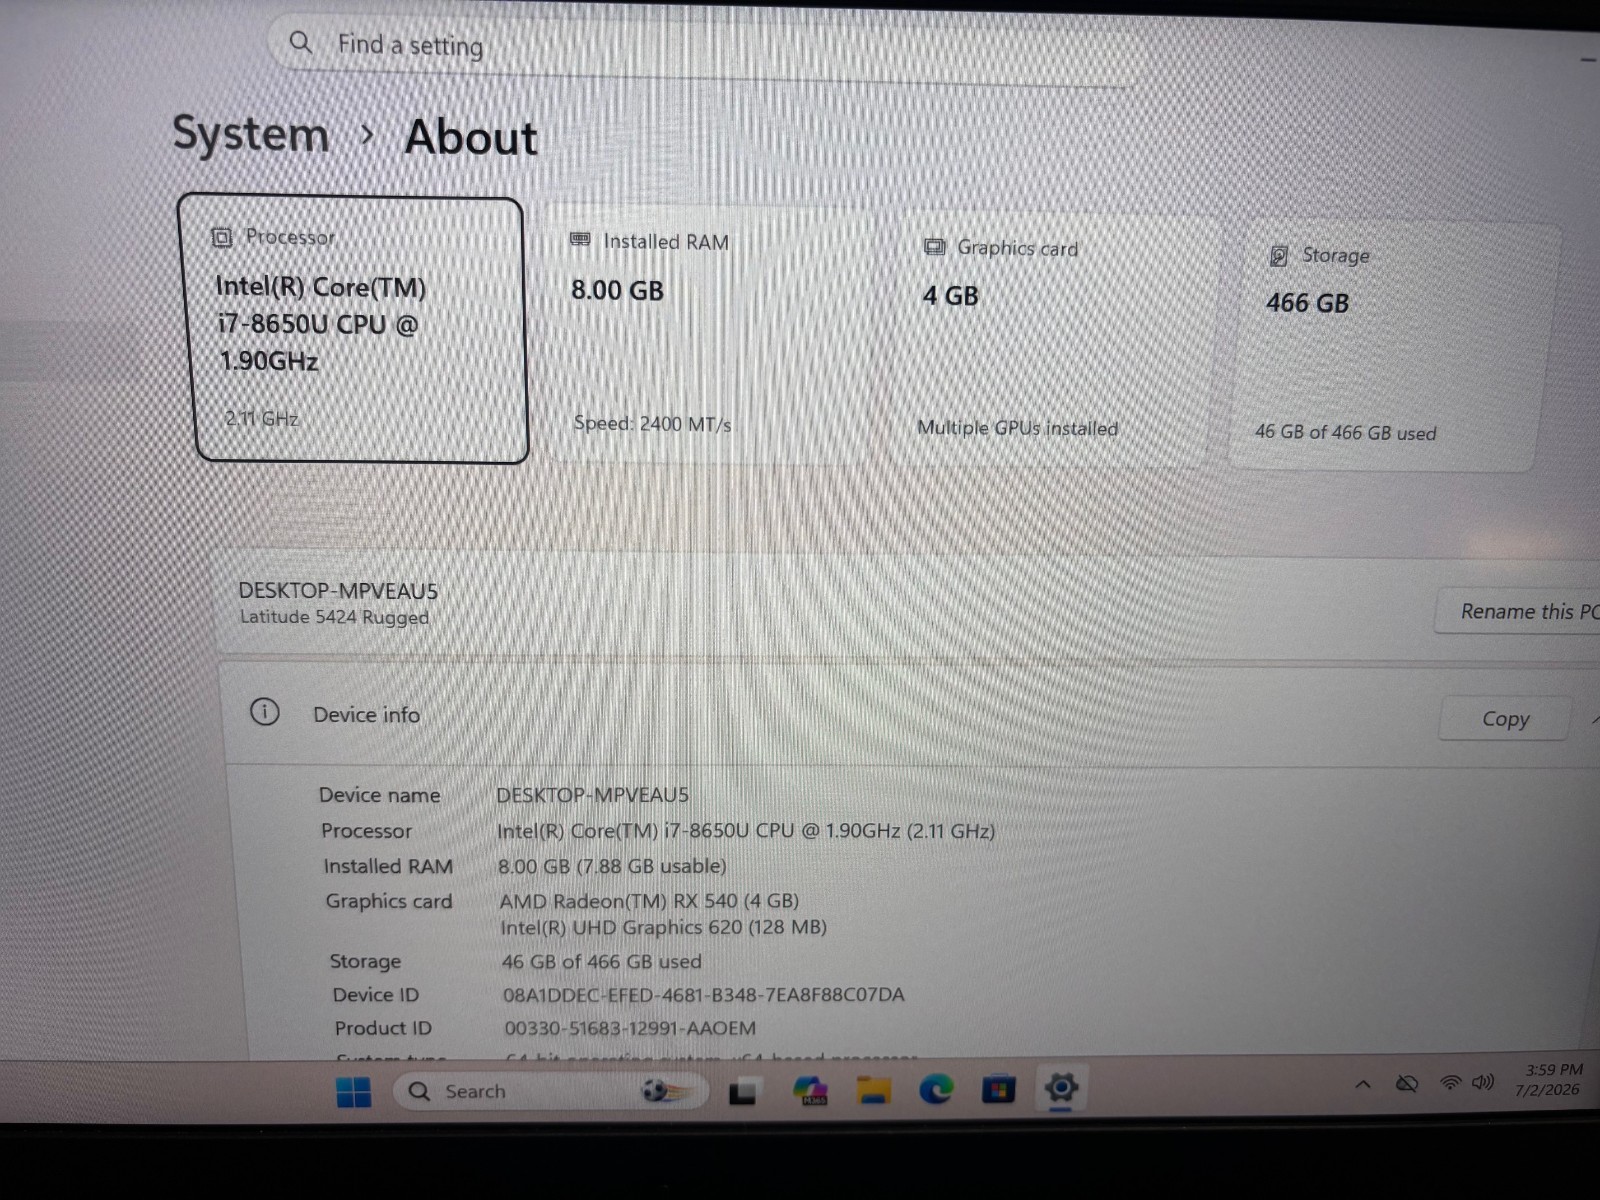
Task: Click the Graphics card monitor icon
Action: (935, 246)
